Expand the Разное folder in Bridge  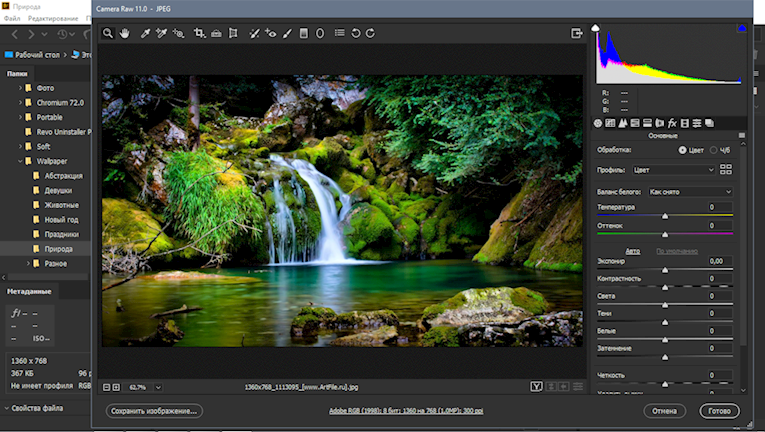click(x=28, y=264)
